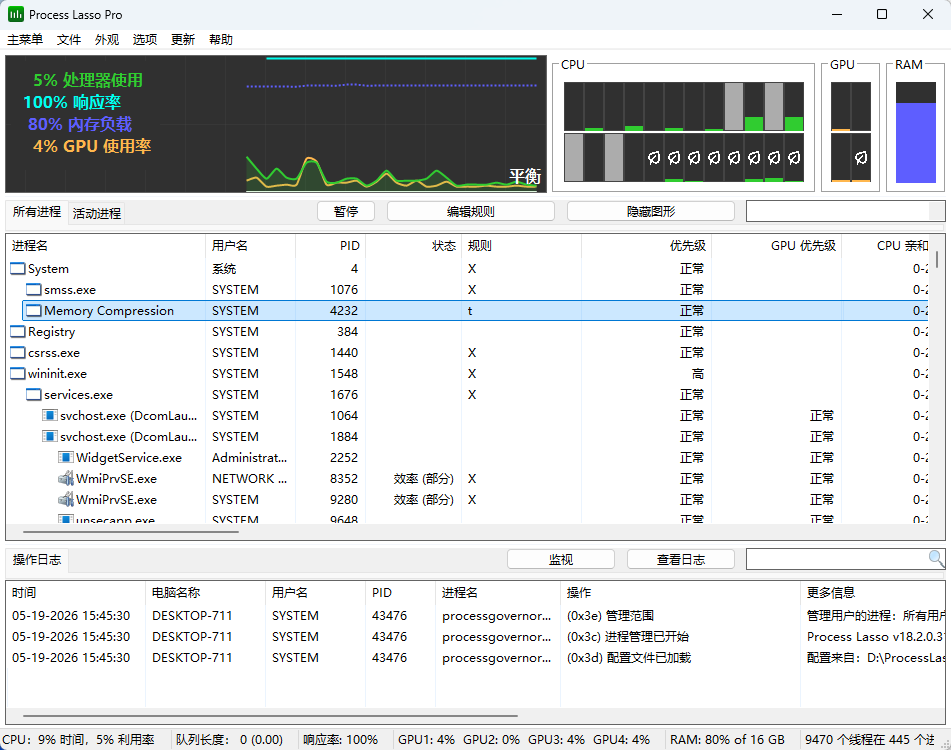Select the wininit.exe process row
This screenshot has width=951, height=750.
point(468,373)
